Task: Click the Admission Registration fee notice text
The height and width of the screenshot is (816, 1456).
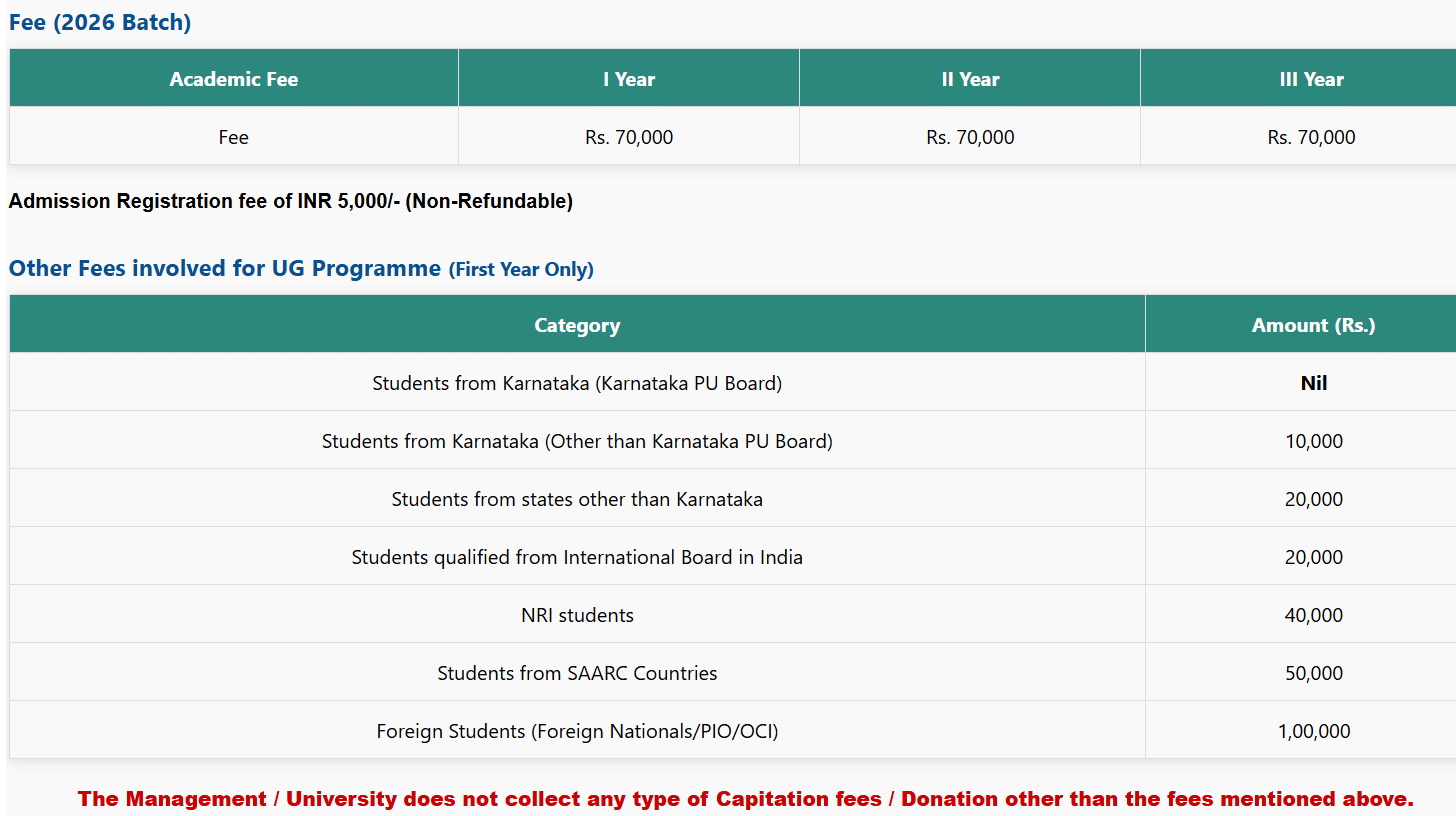Action: click(x=291, y=201)
